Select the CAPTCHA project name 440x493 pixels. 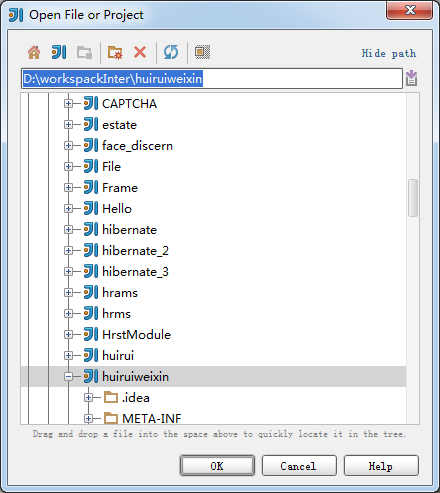point(129,104)
